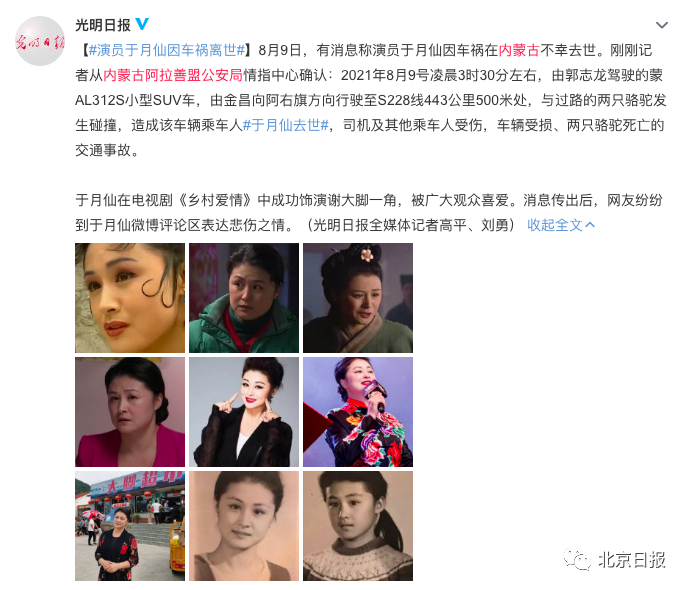The height and width of the screenshot is (590, 687).
Task: Open photo of woman pointing at cheeks
Action: pyautogui.click(x=244, y=412)
